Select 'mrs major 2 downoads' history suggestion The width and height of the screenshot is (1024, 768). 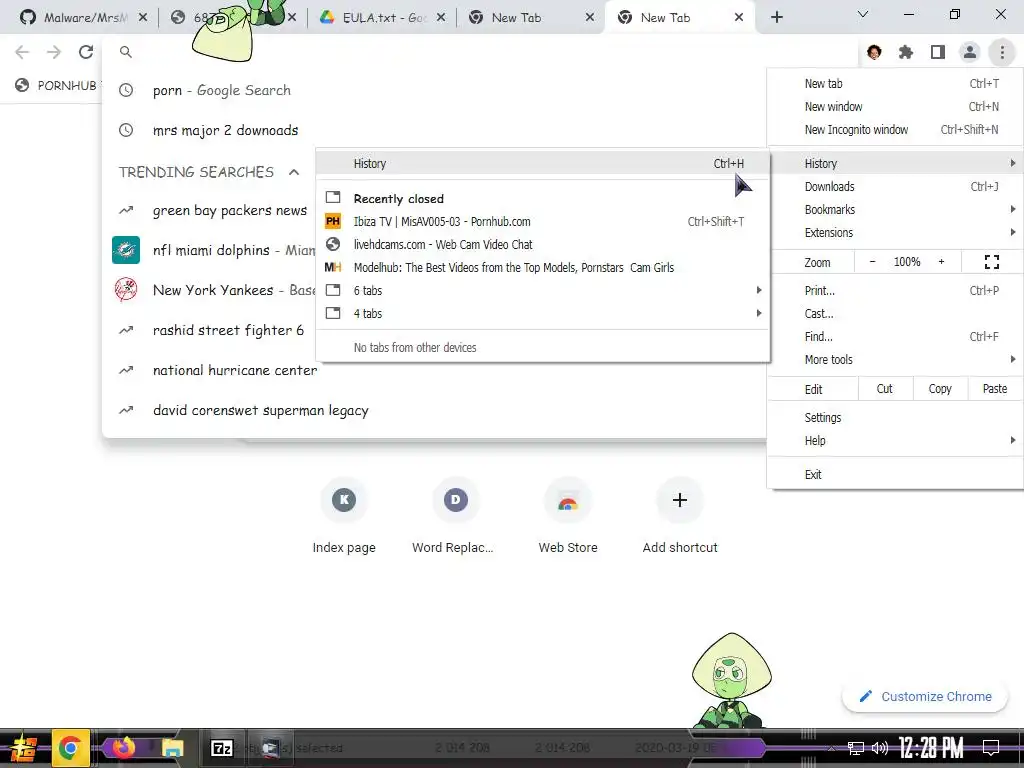pyautogui.click(x=434, y=131)
